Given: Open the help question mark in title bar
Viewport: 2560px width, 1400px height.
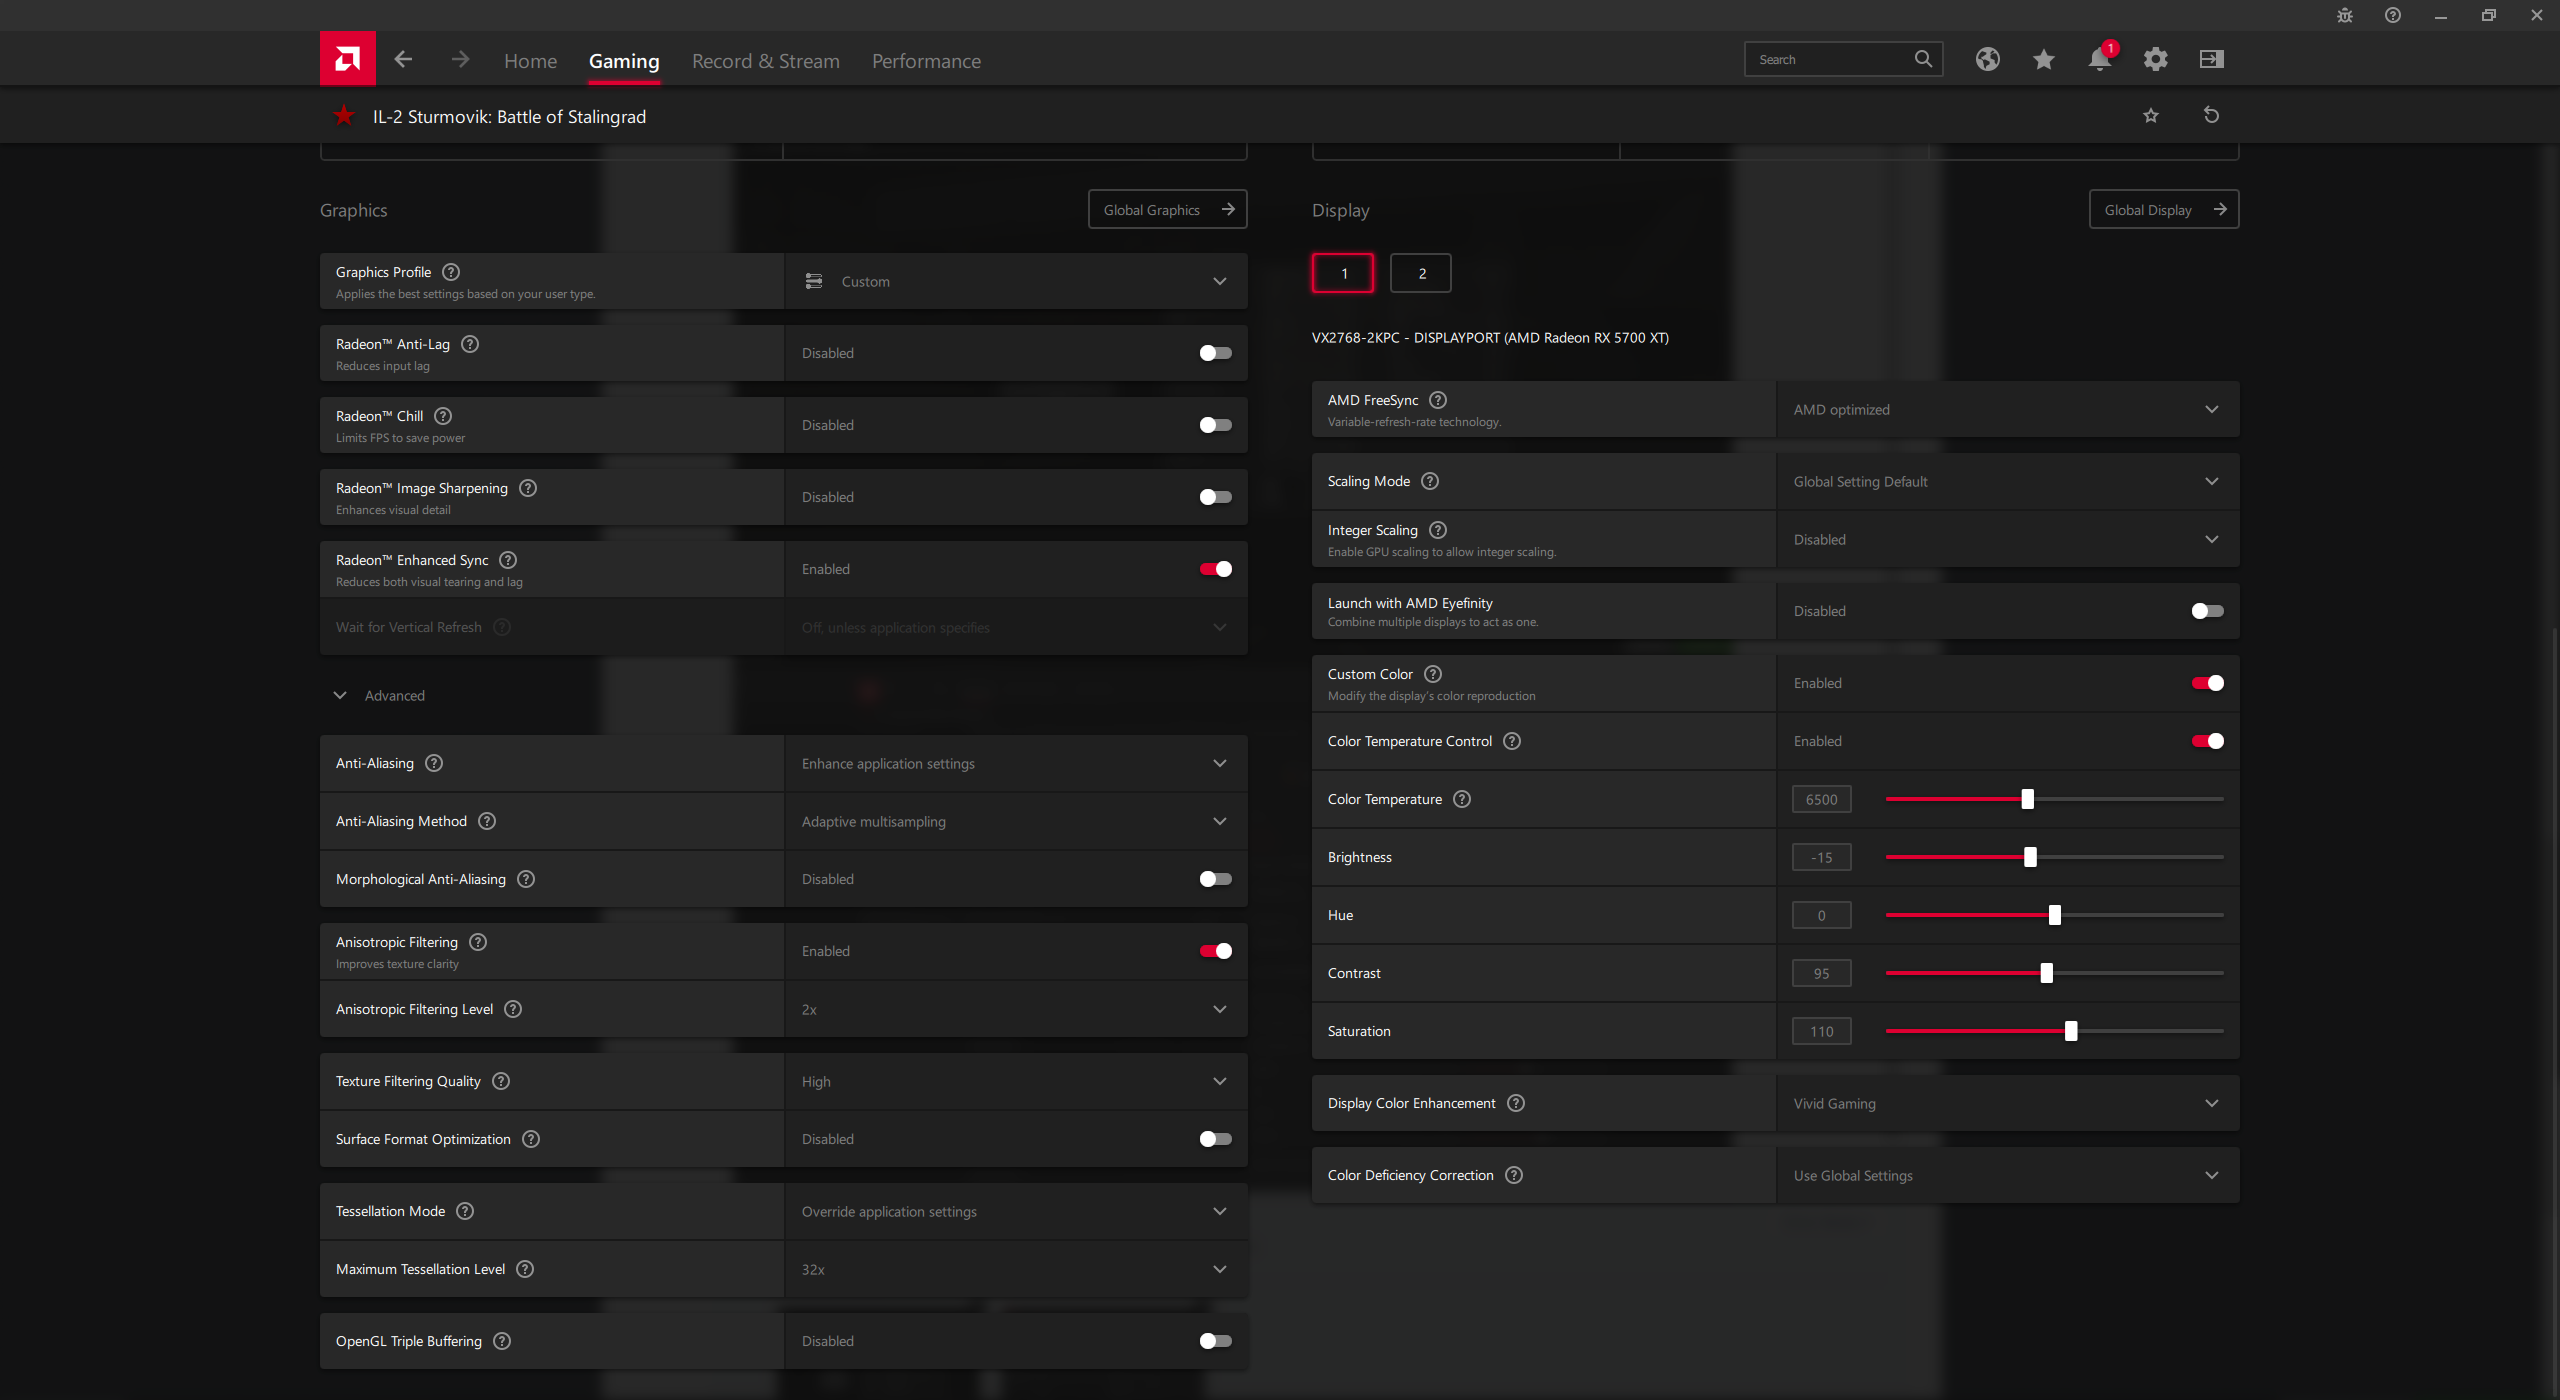Looking at the screenshot, I should [x=2393, y=15].
